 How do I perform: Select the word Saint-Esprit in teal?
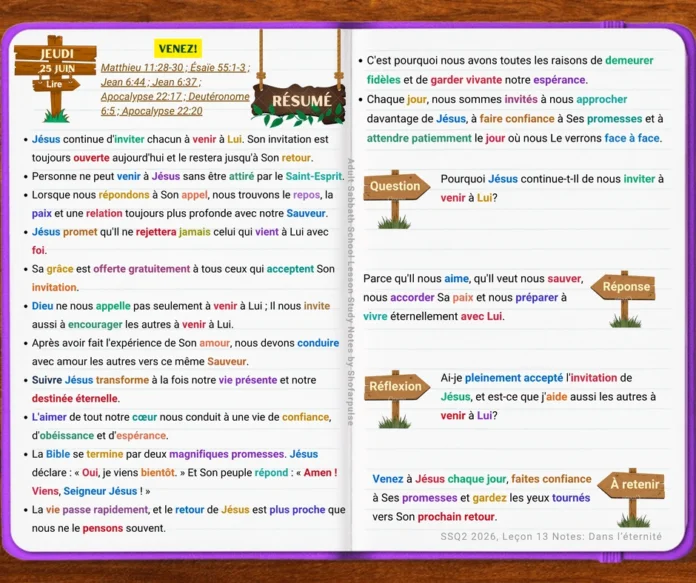pyautogui.click(x=314, y=176)
